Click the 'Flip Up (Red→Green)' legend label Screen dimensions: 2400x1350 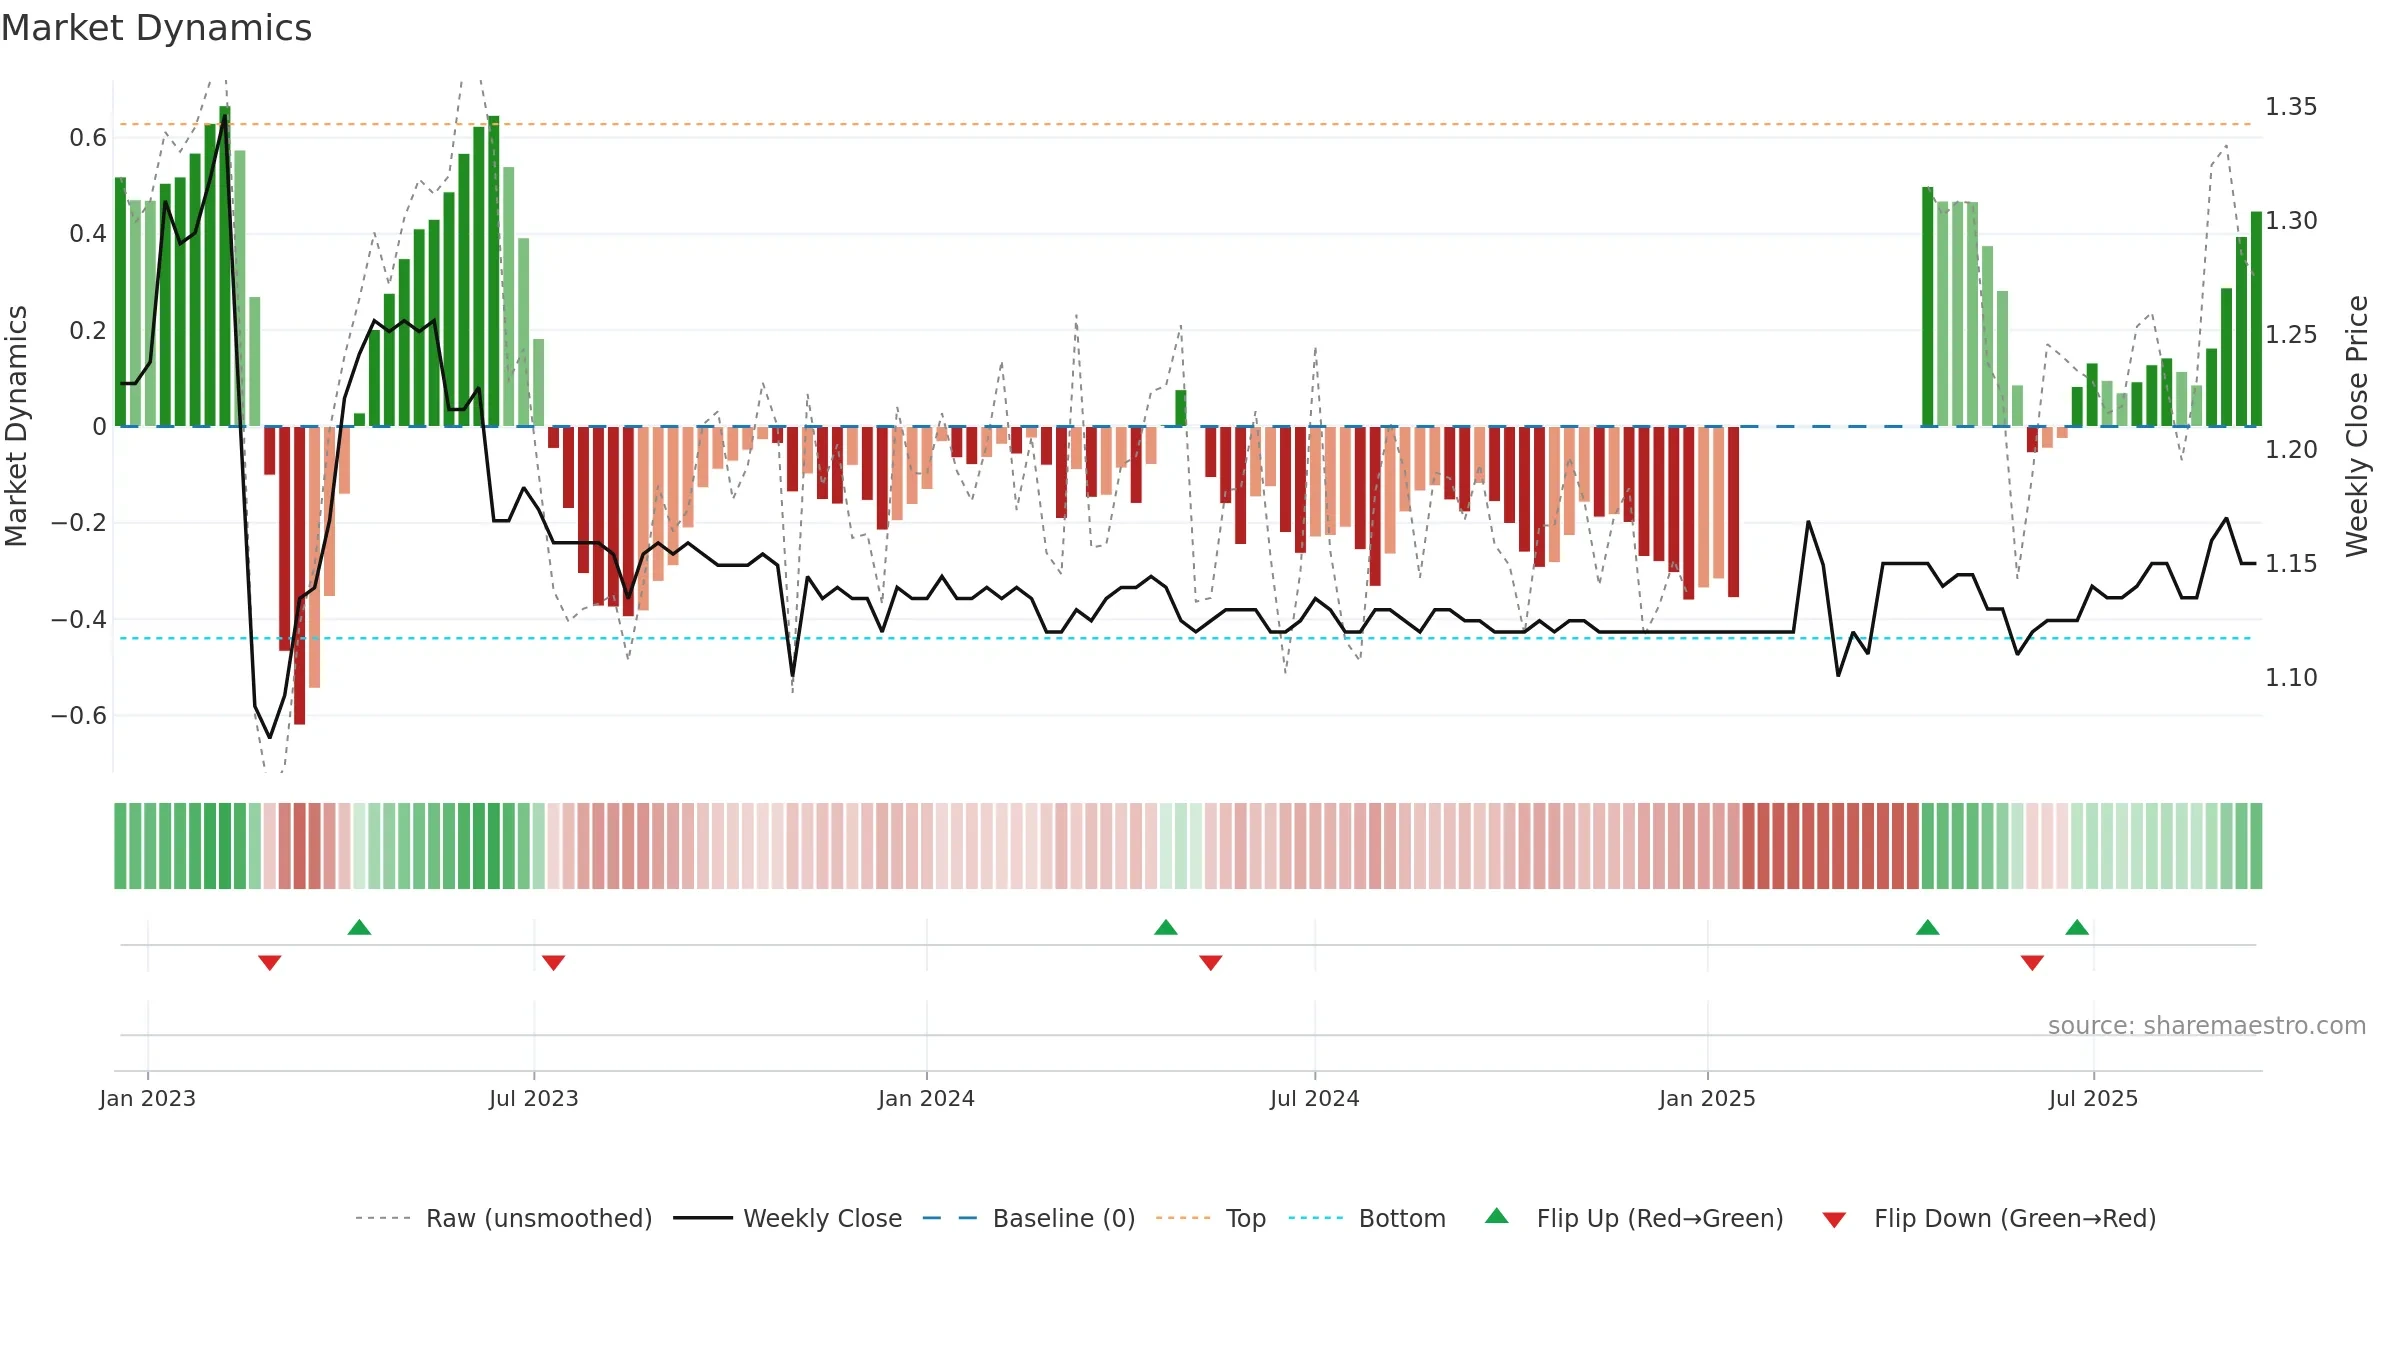(x=1660, y=1219)
